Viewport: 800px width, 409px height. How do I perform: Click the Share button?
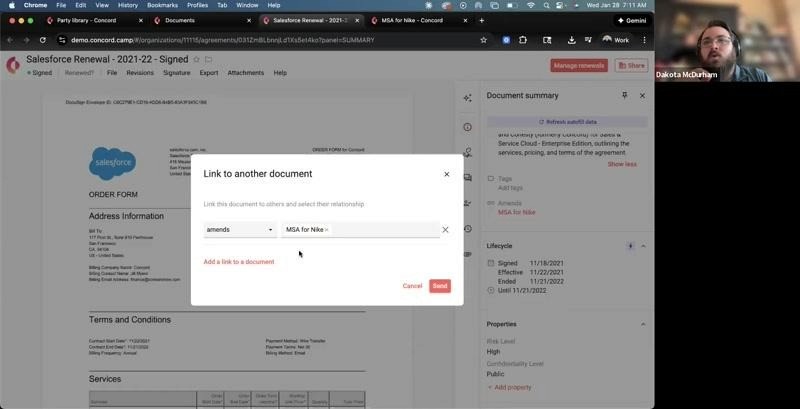point(631,65)
